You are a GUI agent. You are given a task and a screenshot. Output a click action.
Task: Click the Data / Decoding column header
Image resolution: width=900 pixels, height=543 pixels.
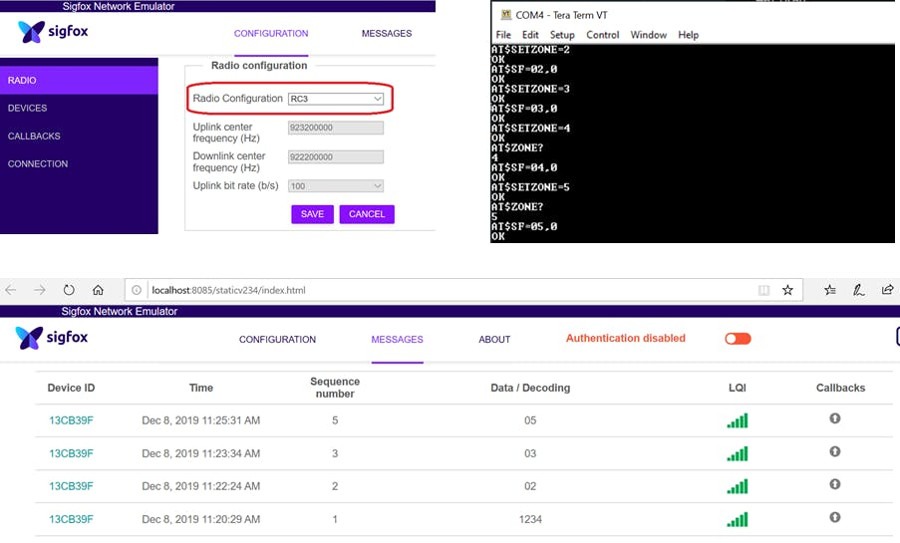coord(530,388)
